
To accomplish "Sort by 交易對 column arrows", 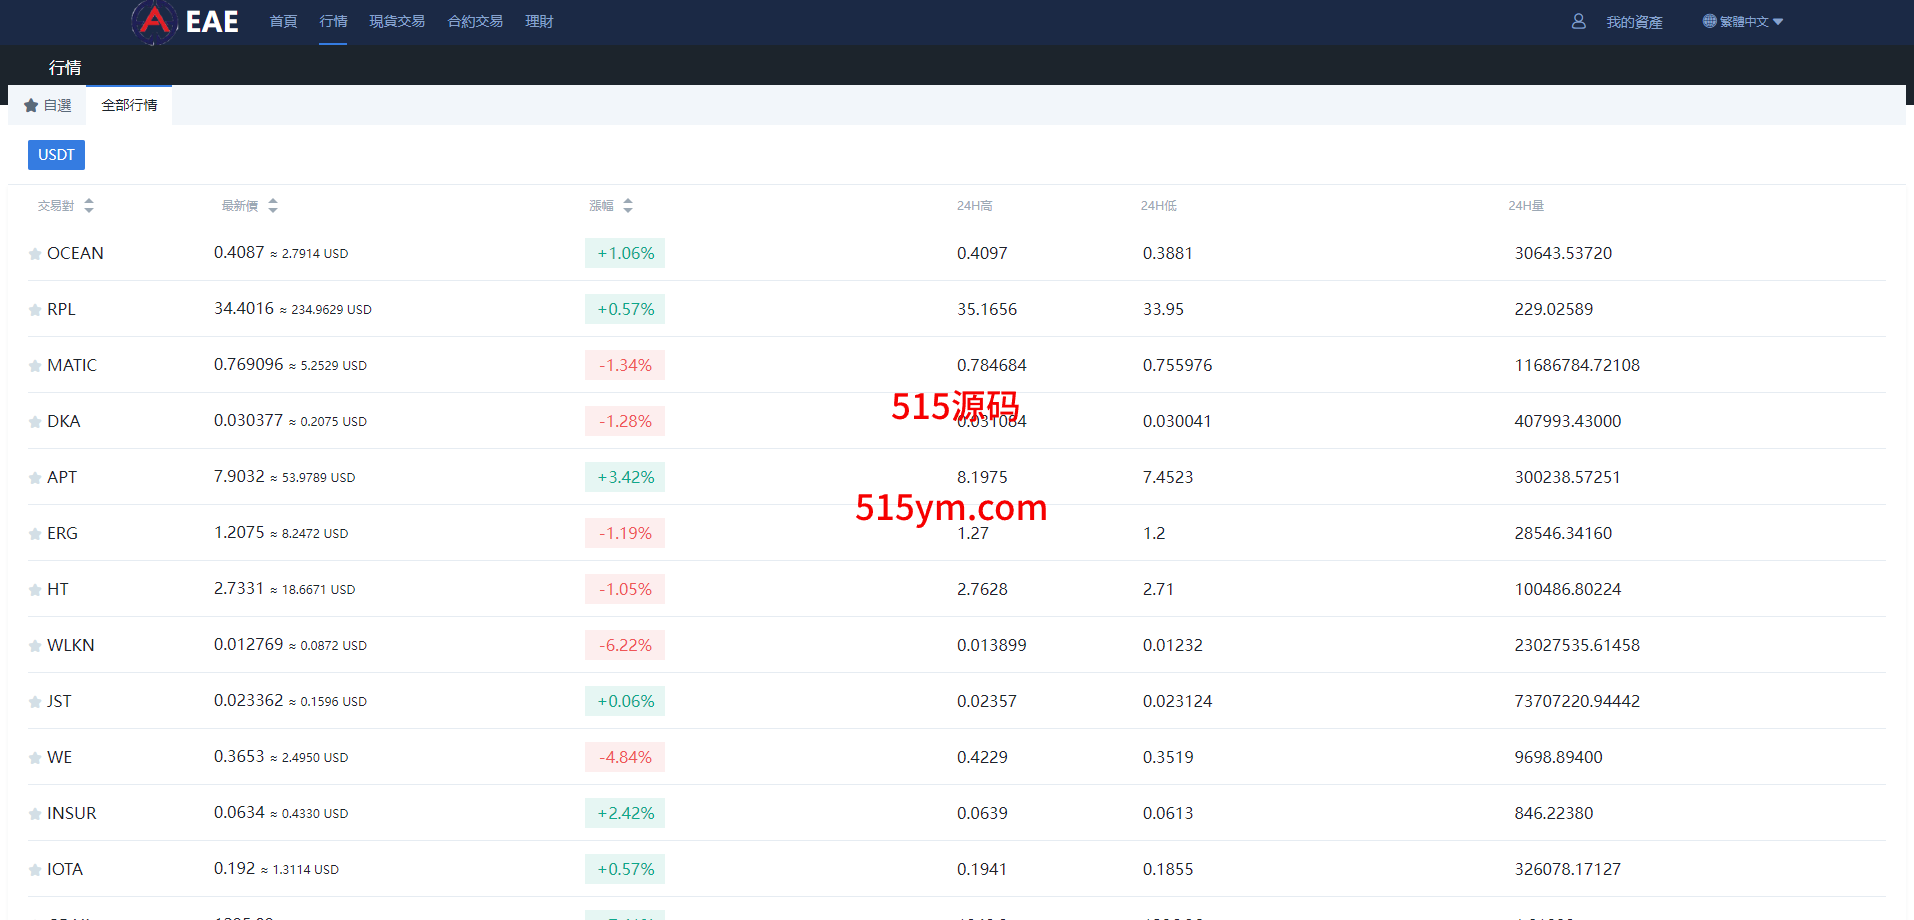I will click(89, 205).
